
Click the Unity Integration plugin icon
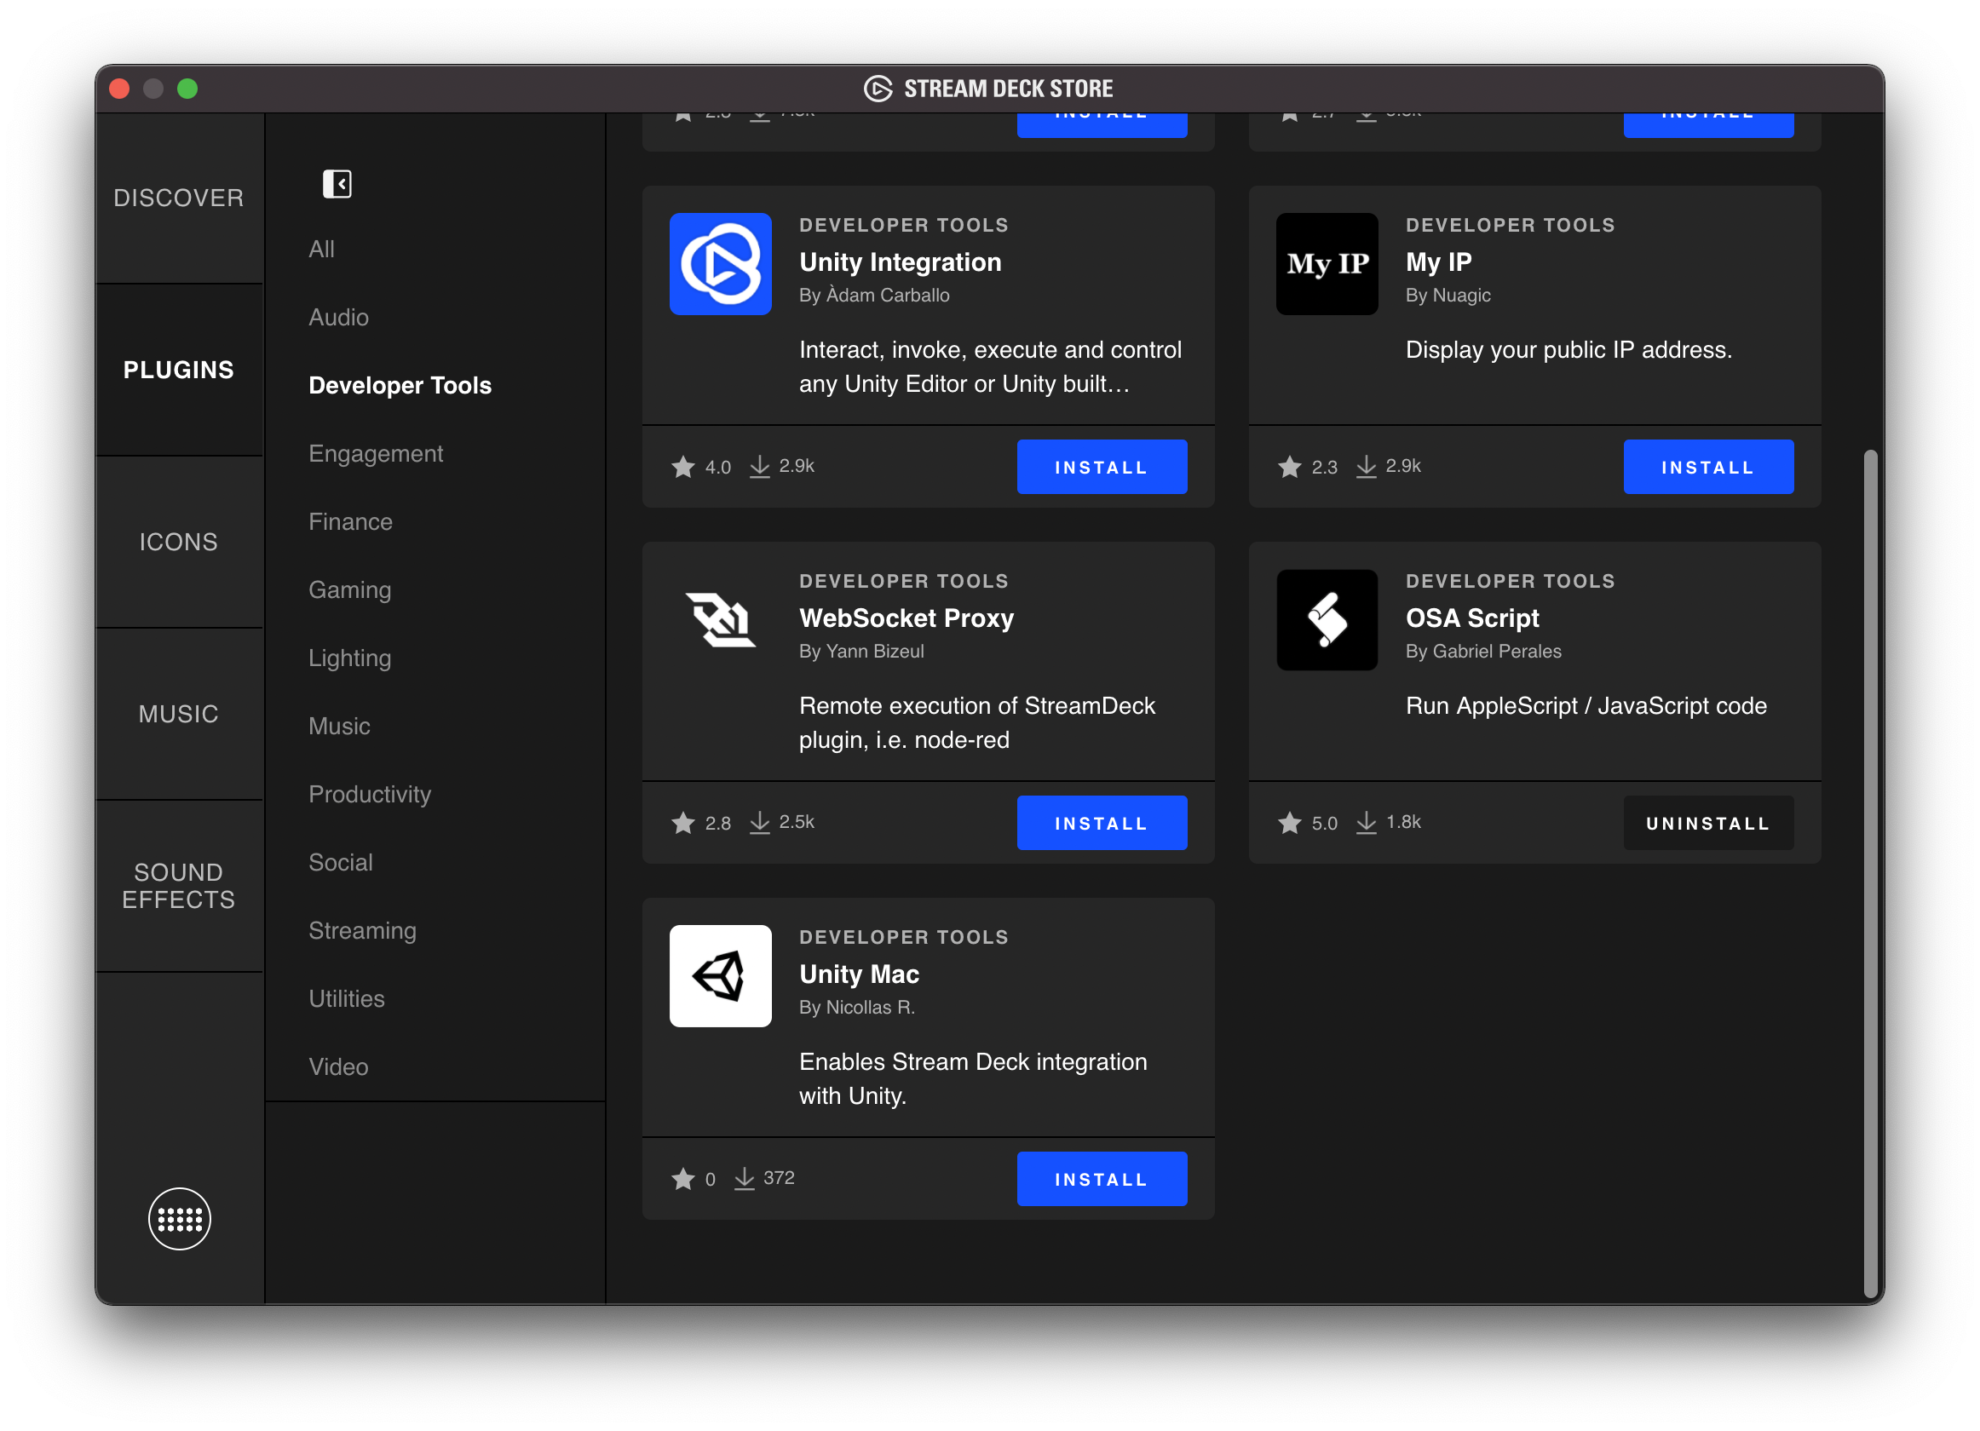720,264
